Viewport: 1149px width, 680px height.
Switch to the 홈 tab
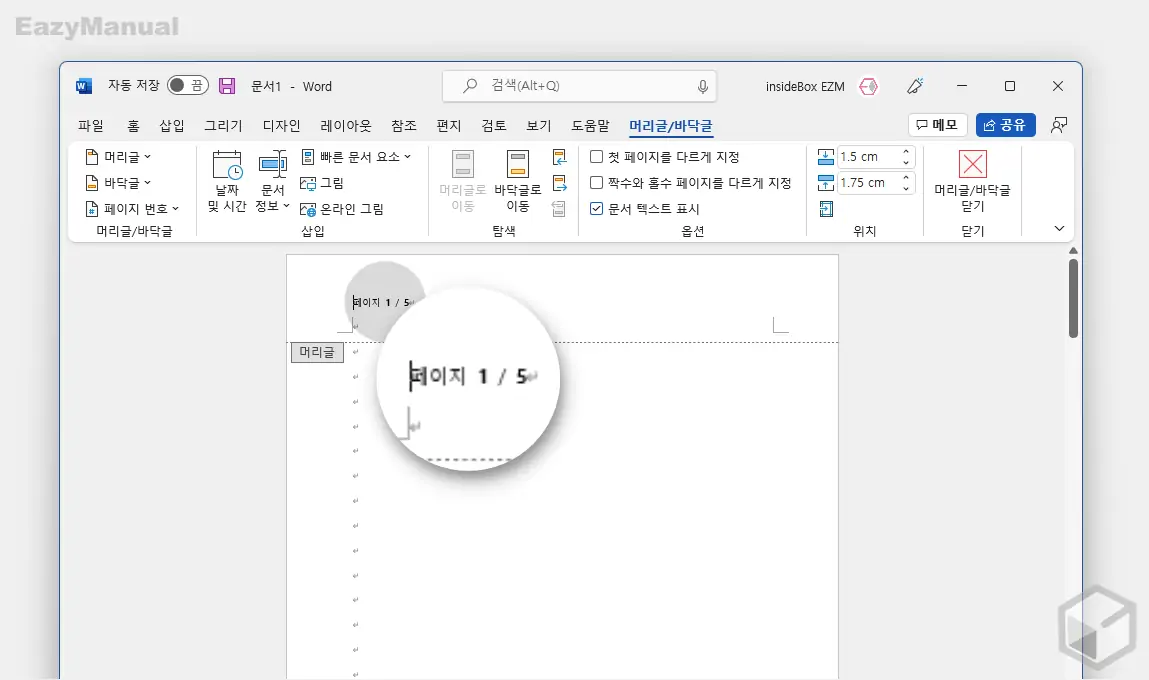coord(133,126)
